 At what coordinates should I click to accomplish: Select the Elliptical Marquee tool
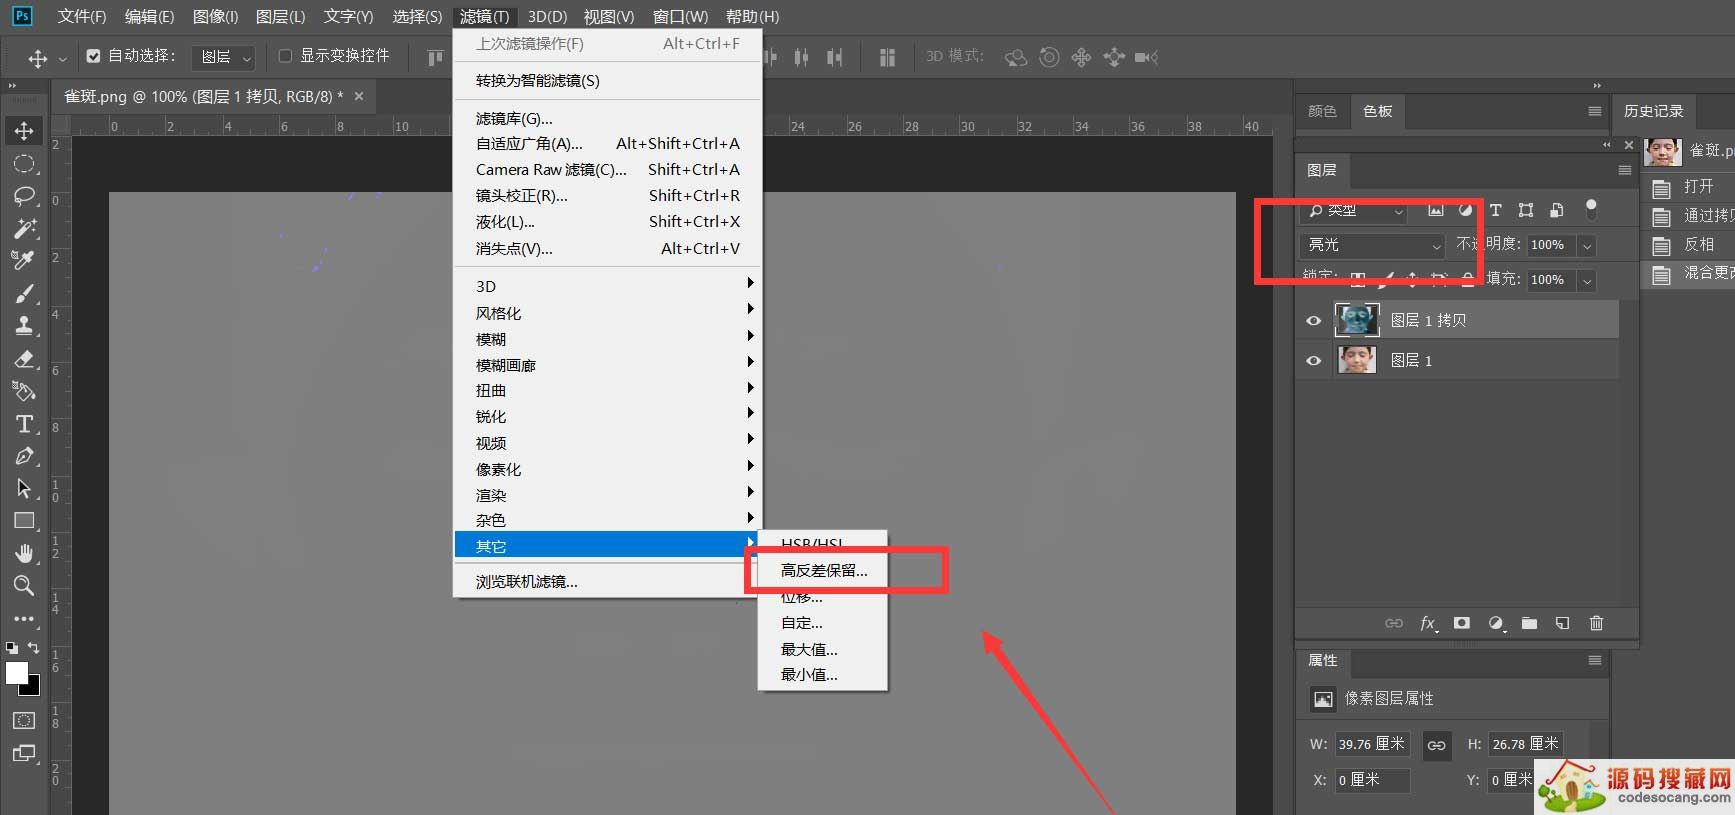coord(24,163)
